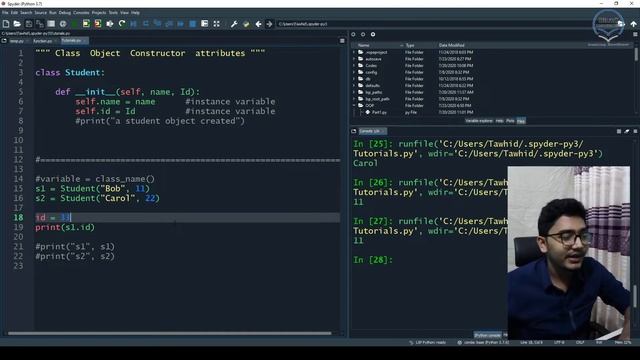Expand the defaults folder
Screen dimensions: 640x360
coord(354,85)
